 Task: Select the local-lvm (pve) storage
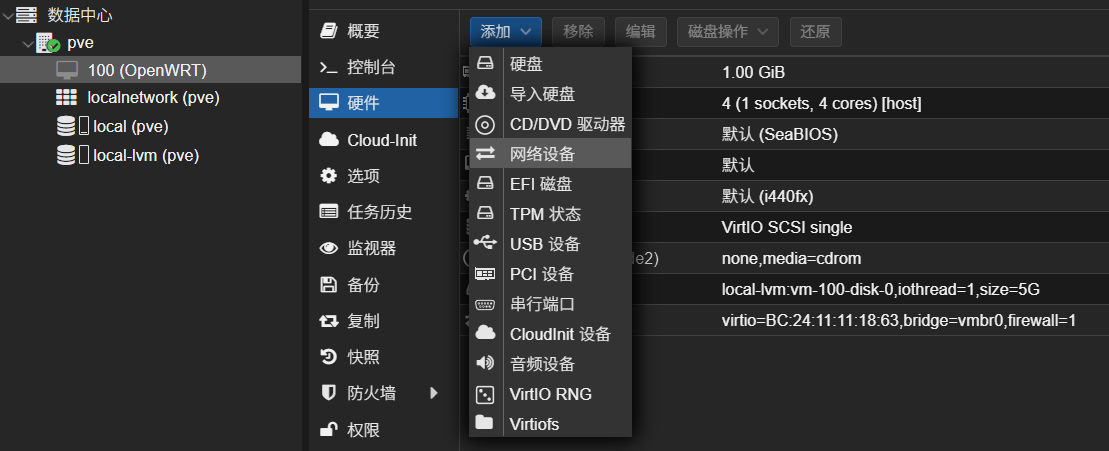click(145, 155)
